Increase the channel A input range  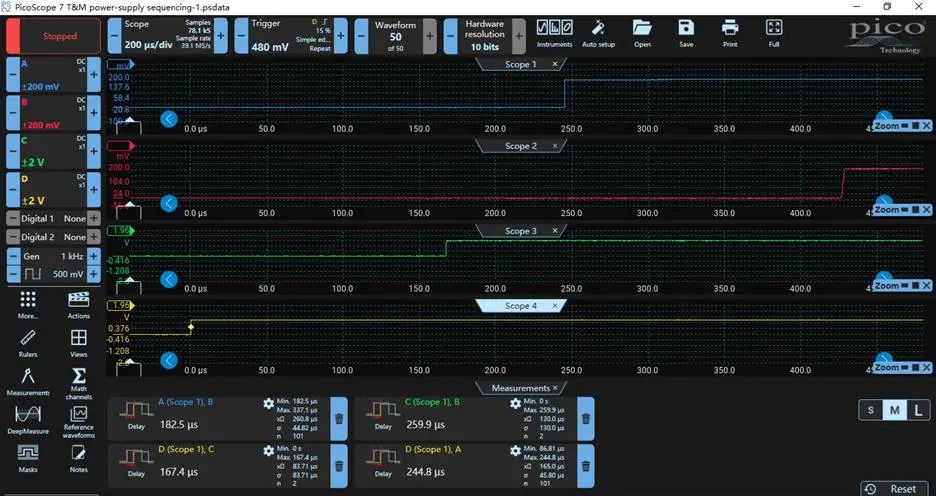click(94, 75)
